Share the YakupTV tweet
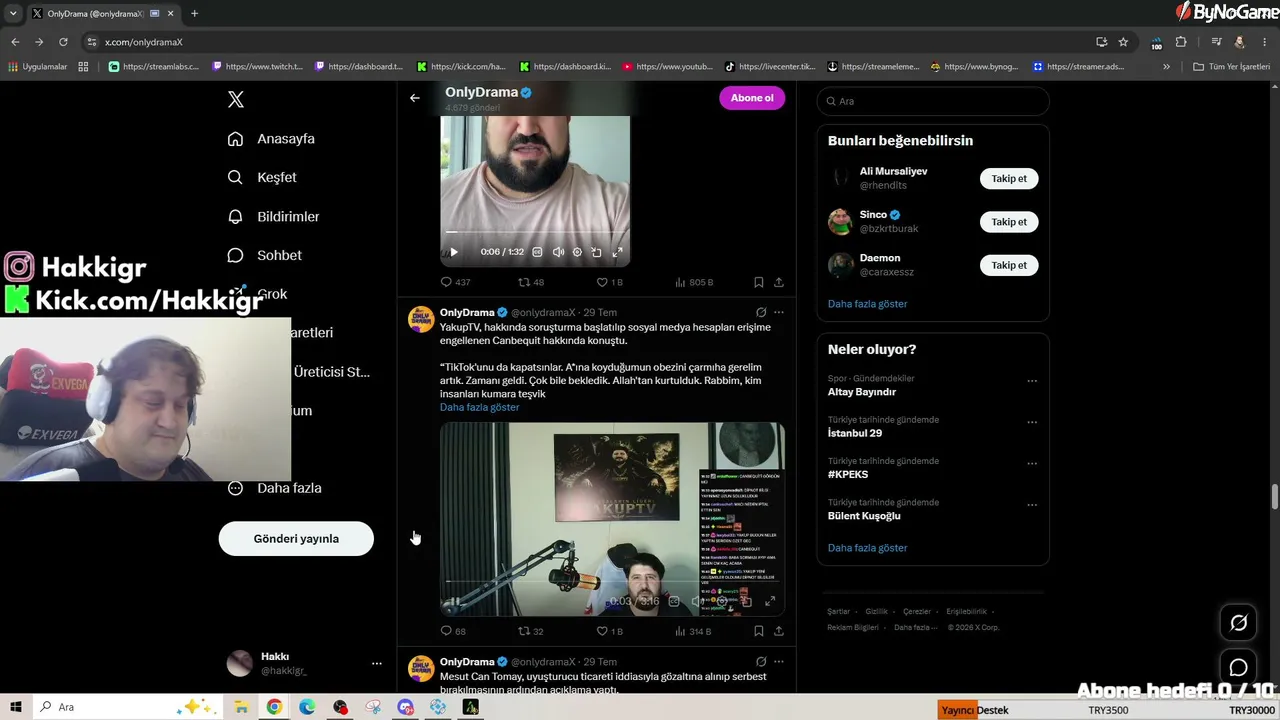This screenshot has height=720, width=1280. pyautogui.click(x=779, y=631)
